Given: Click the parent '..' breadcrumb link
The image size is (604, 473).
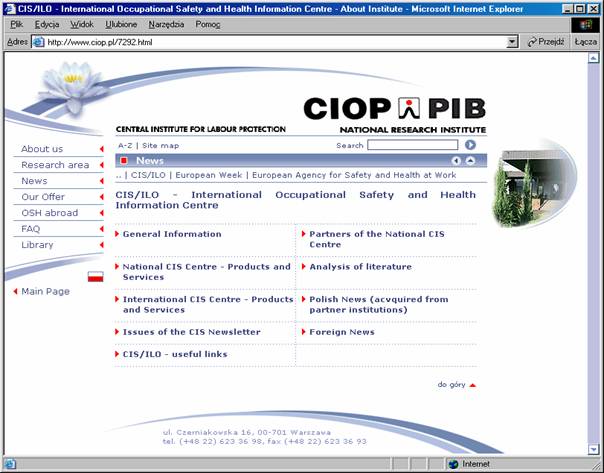Looking at the screenshot, I should [118, 176].
